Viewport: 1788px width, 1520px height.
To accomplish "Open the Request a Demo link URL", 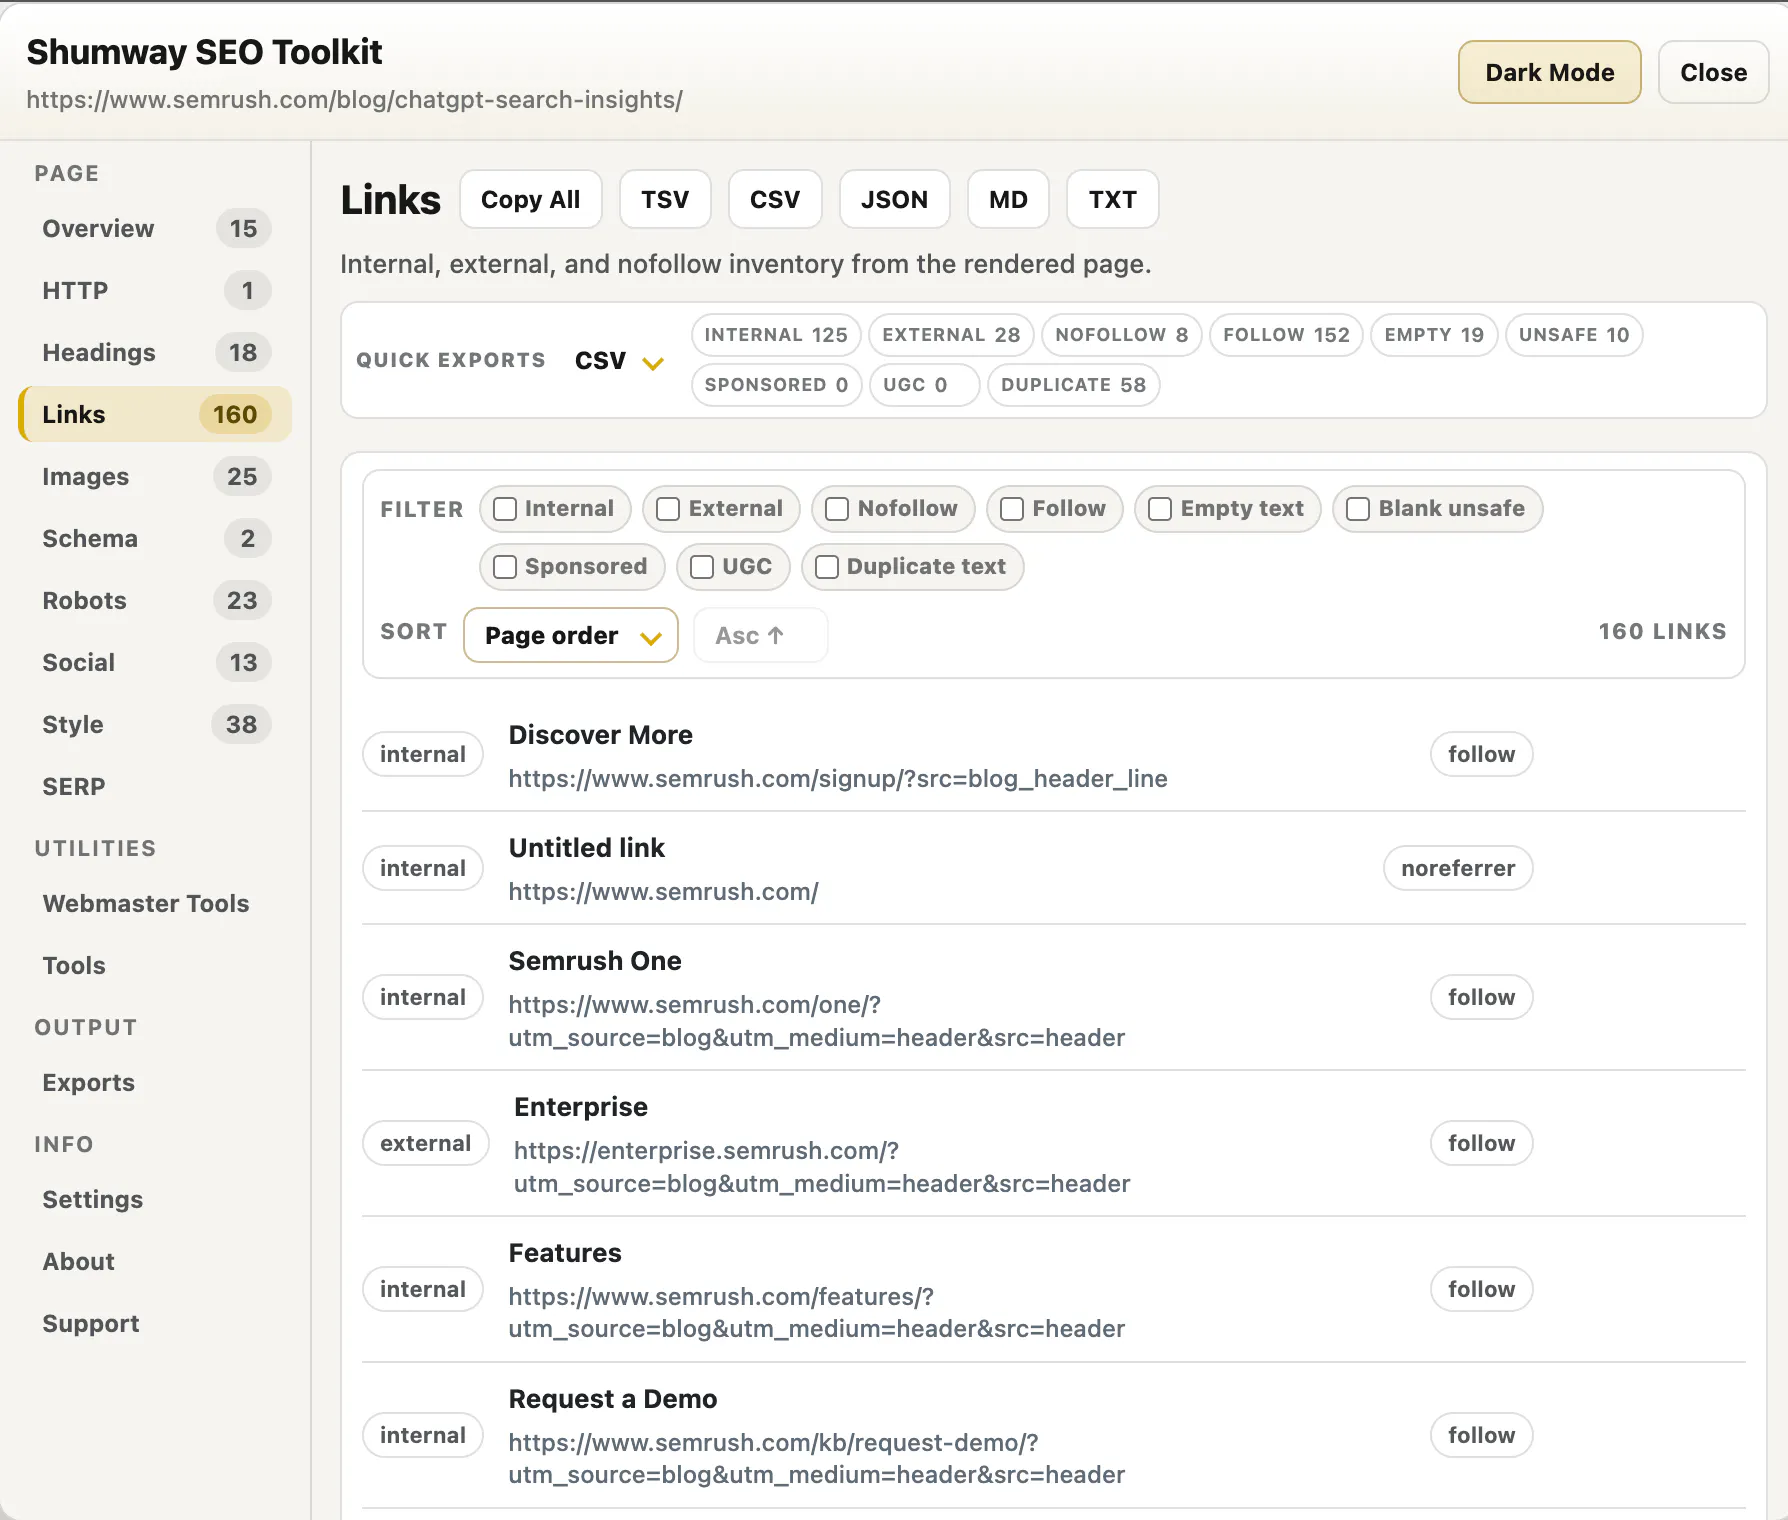I will [x=816, y=1459].
